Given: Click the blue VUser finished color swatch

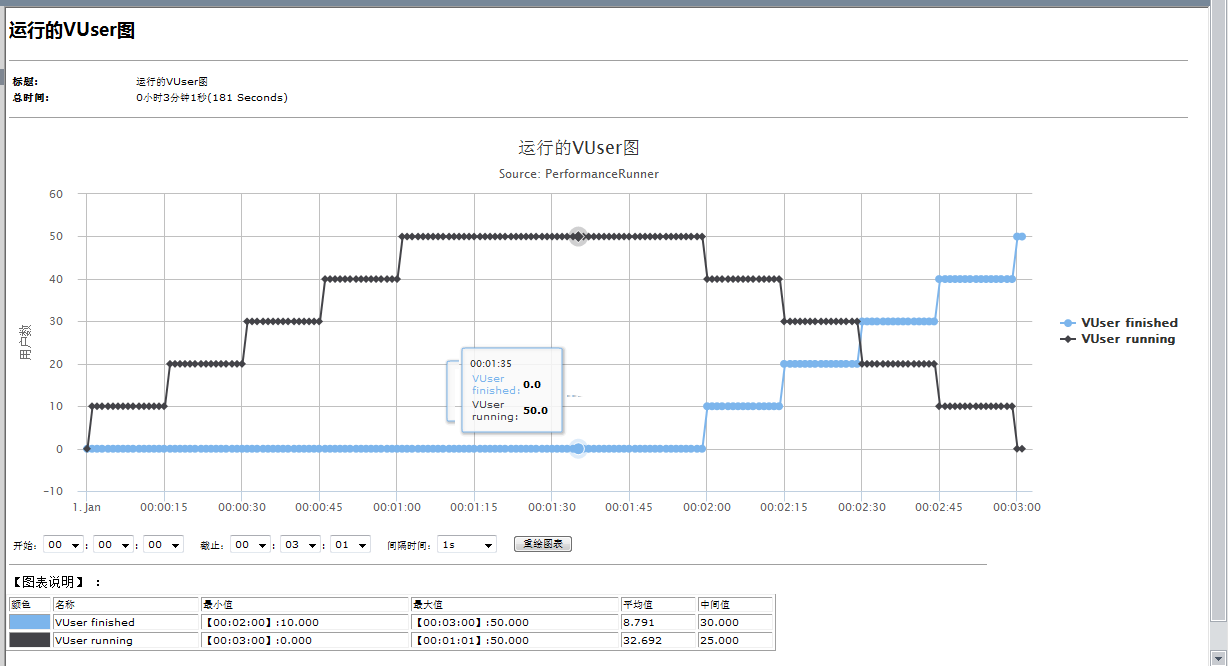Looking at the screenshot, I should (x=30, y=622).
